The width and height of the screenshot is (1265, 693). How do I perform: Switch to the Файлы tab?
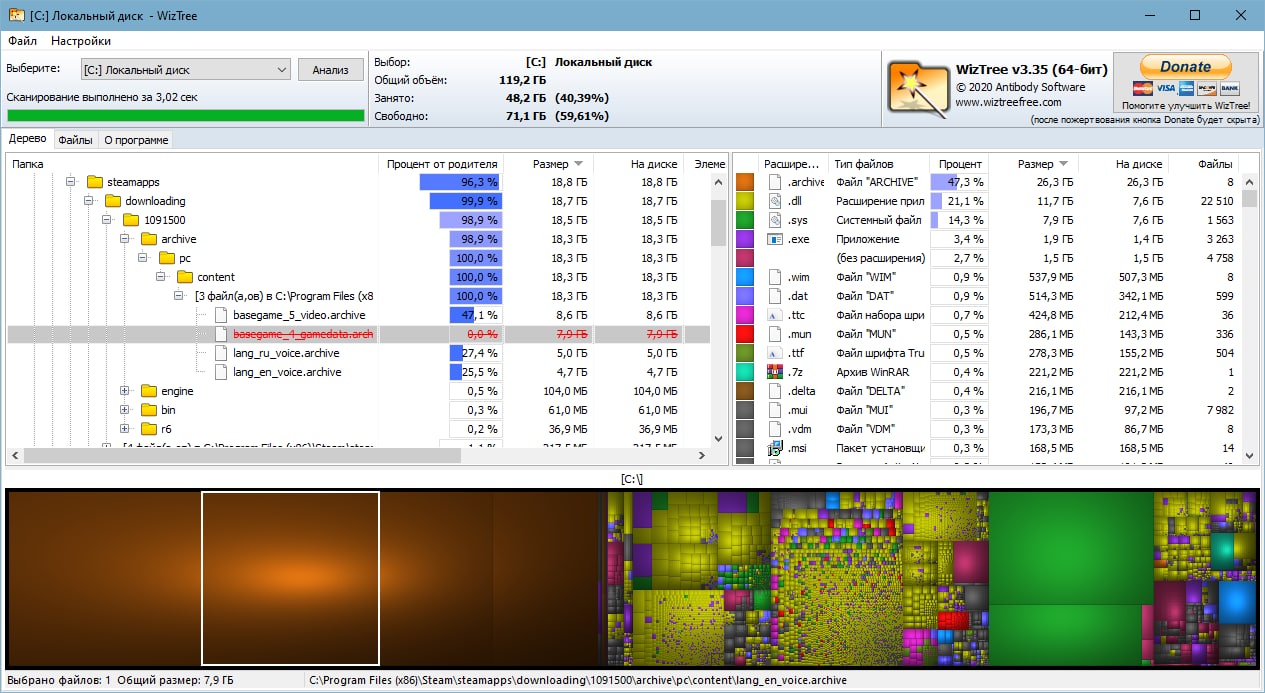click(x=75, y=140)
